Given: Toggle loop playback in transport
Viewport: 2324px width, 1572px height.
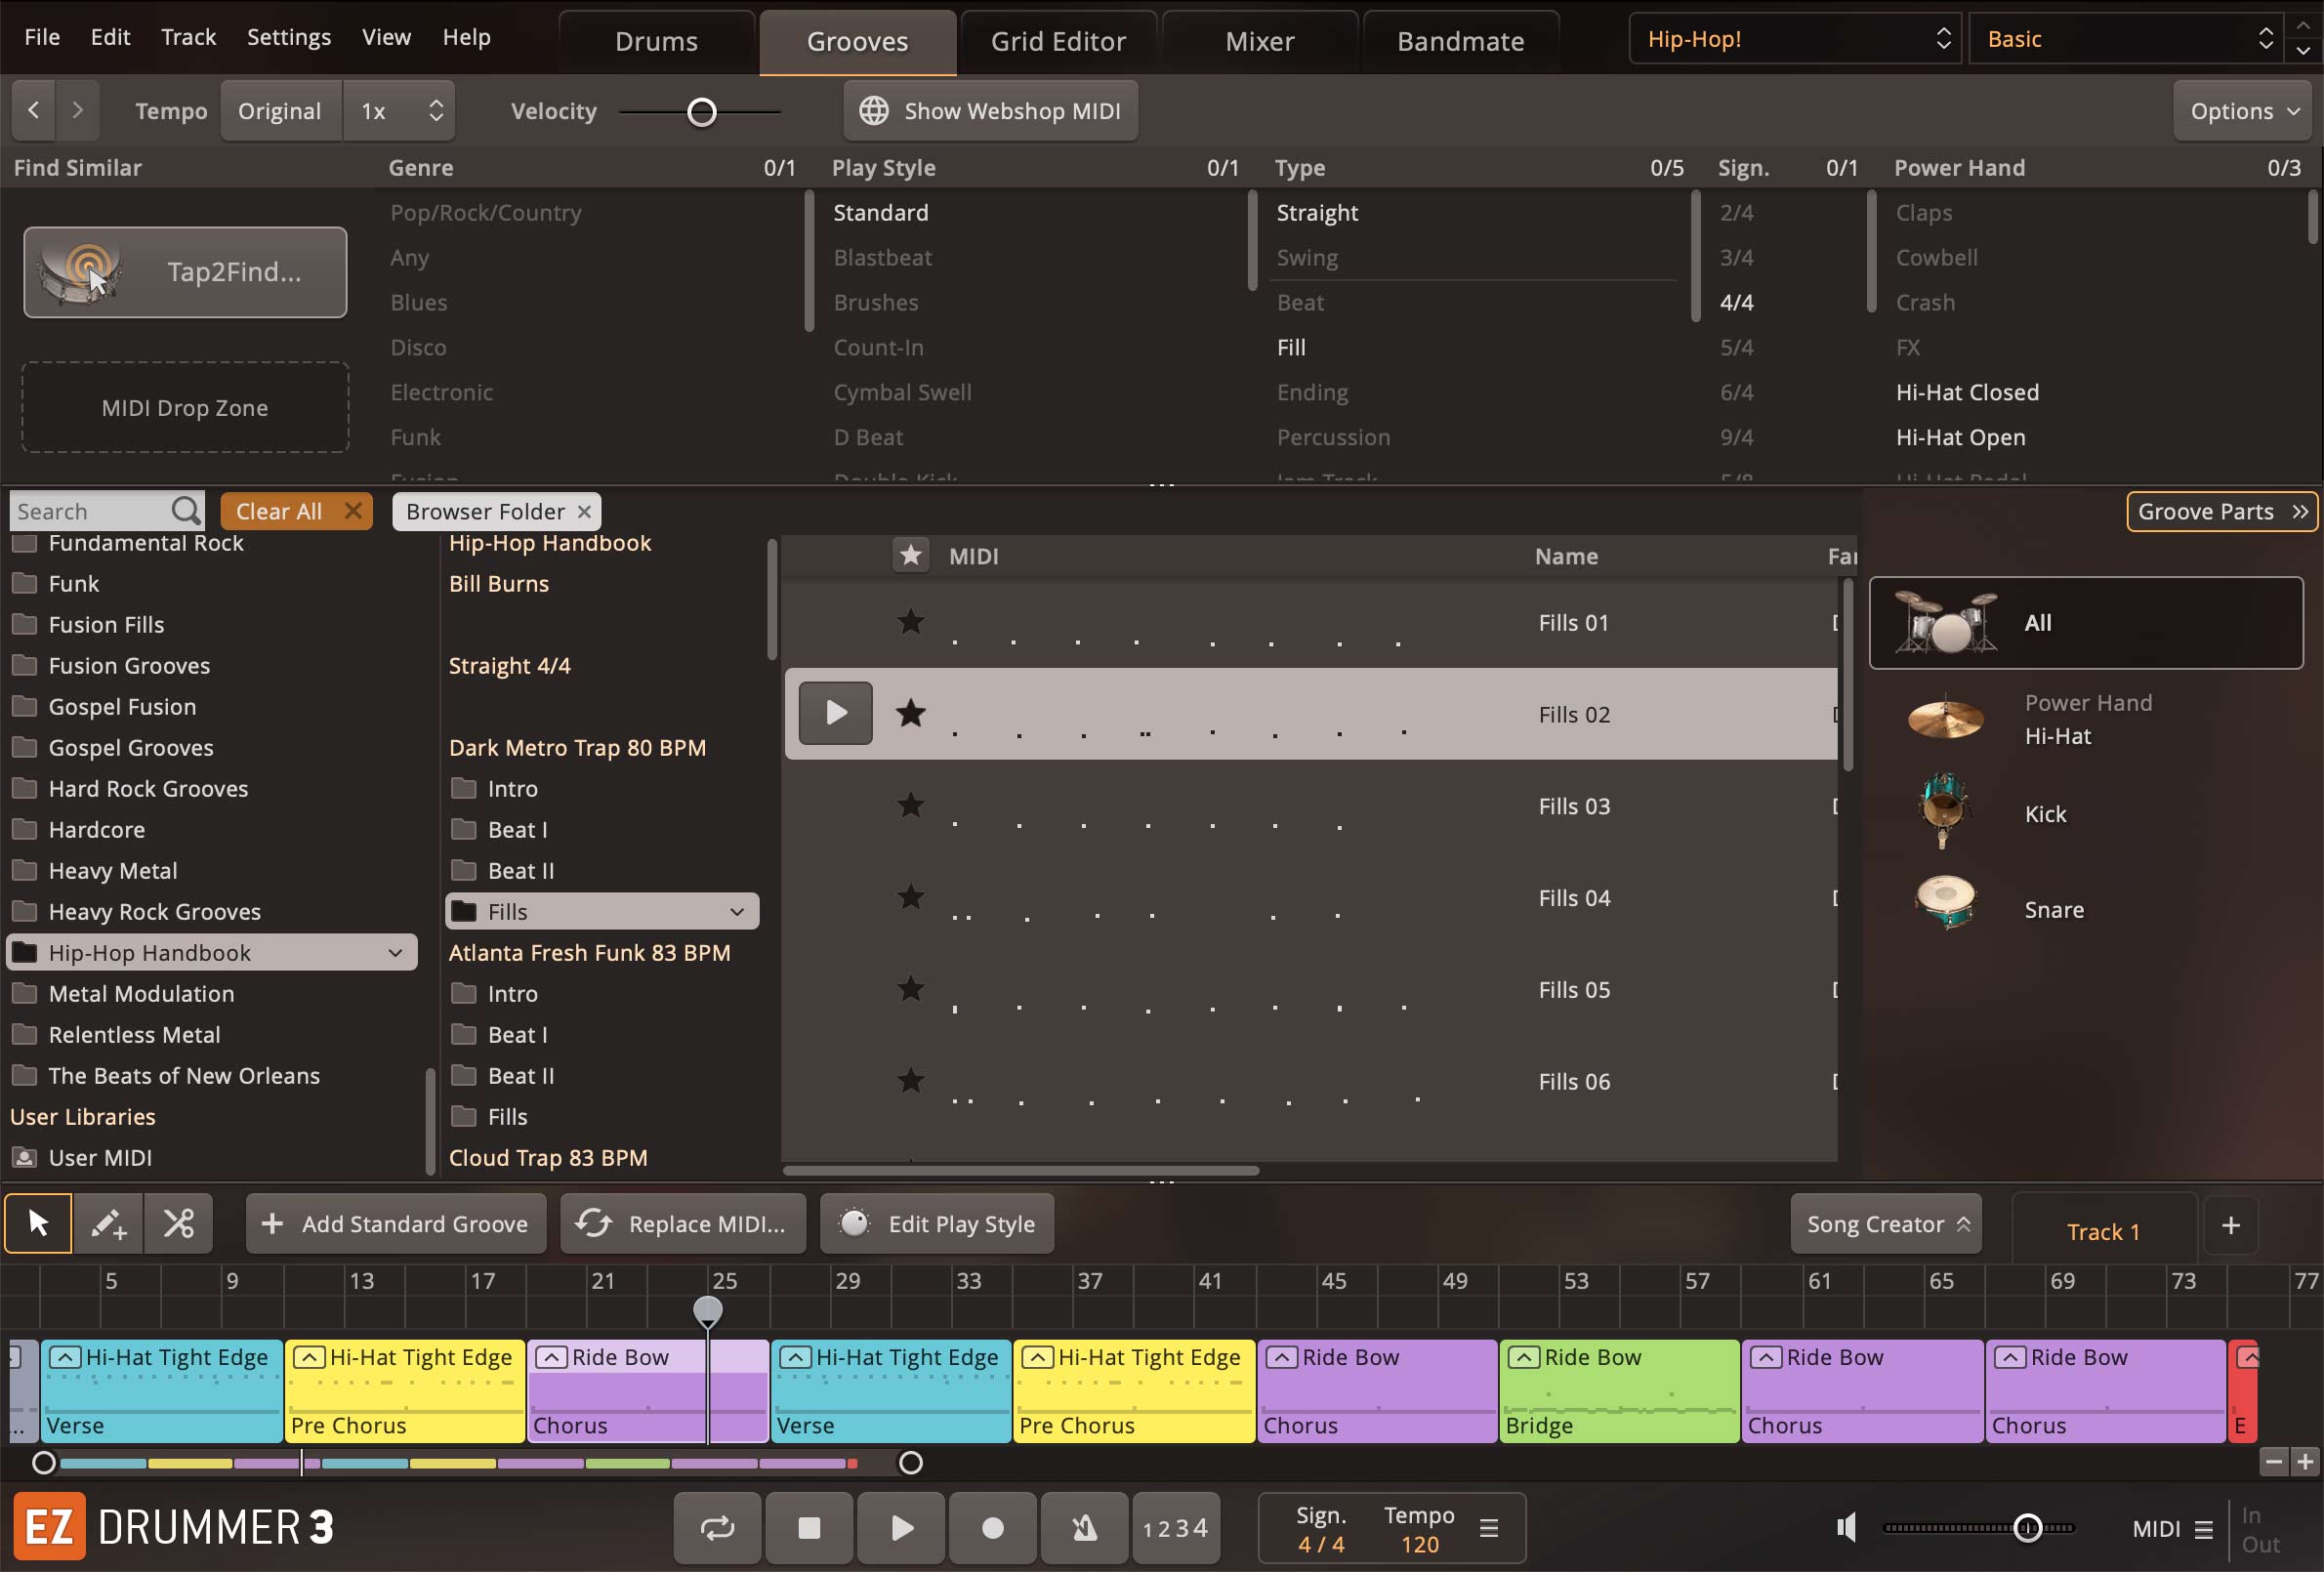Looking at the screenshot, I should [x=717, y=1527].
